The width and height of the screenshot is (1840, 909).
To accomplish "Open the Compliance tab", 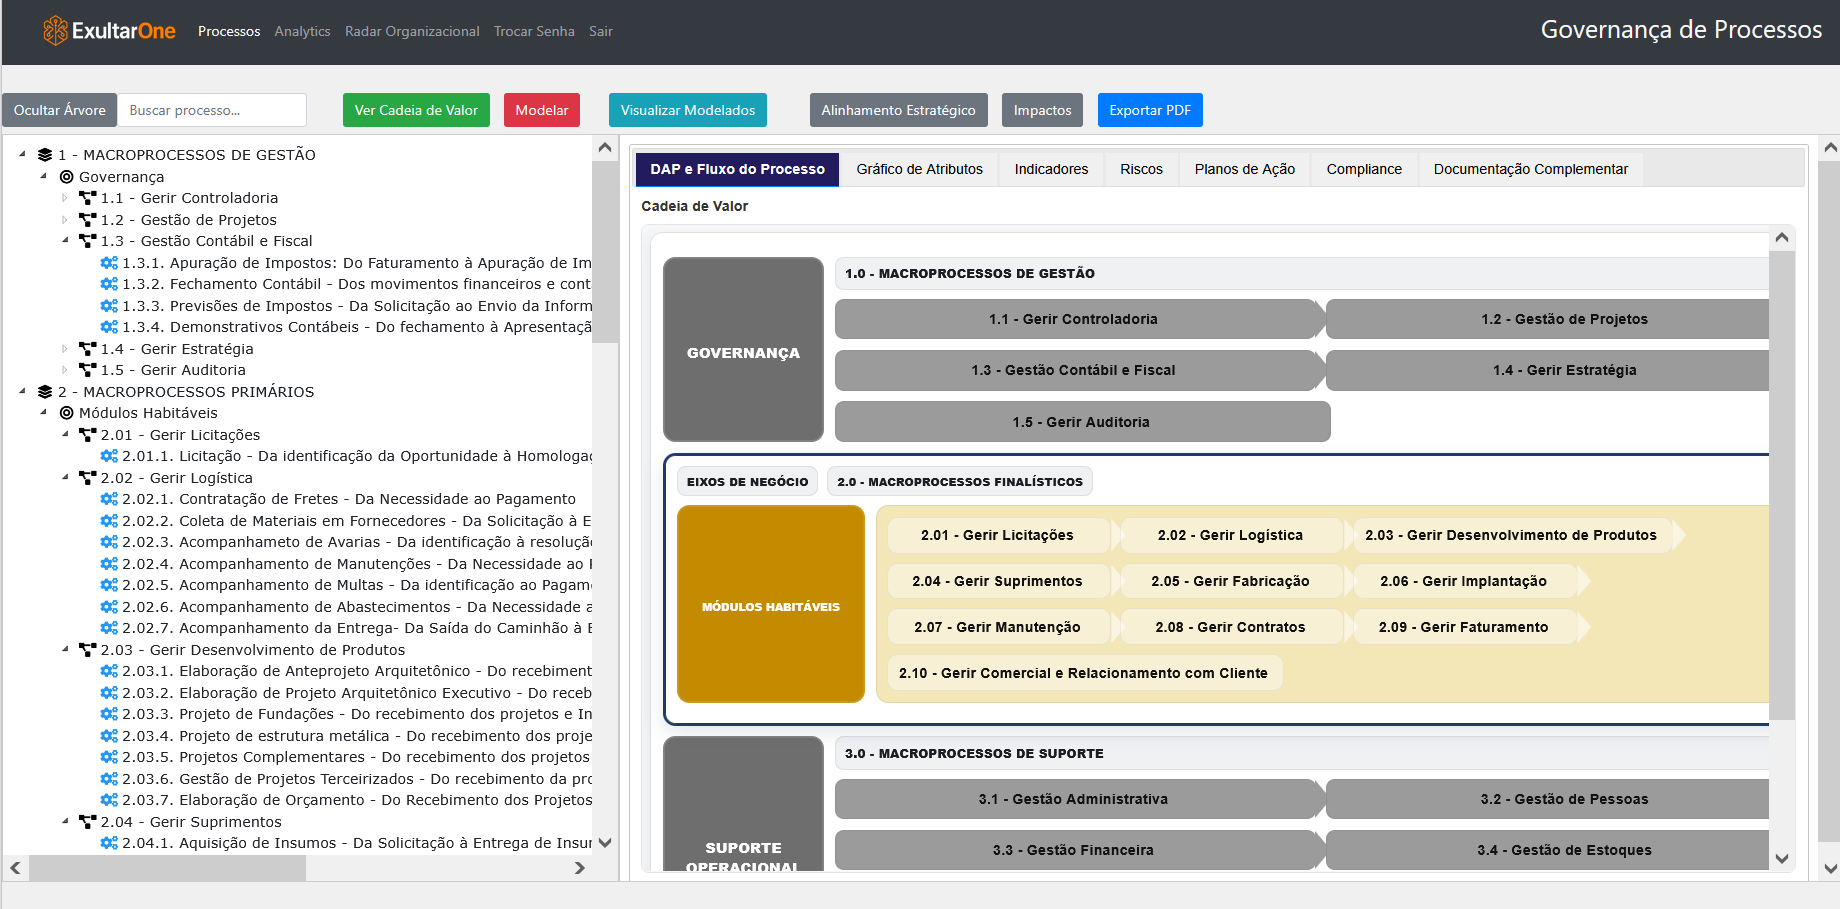I will coord(1363,168).
